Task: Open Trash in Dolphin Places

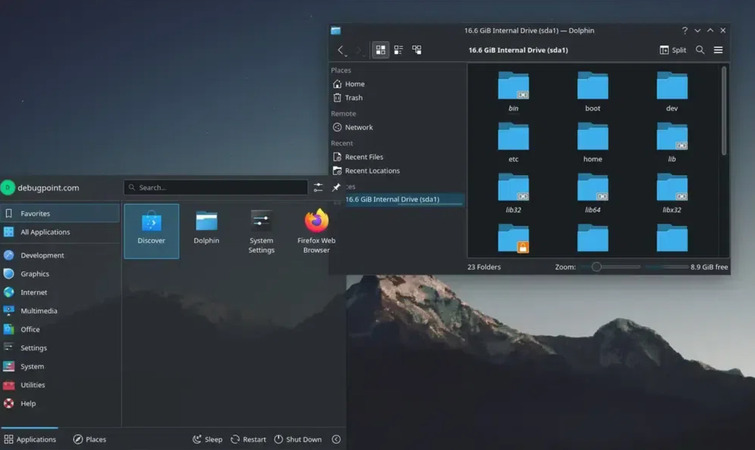Action: click(x=397, y=98)
